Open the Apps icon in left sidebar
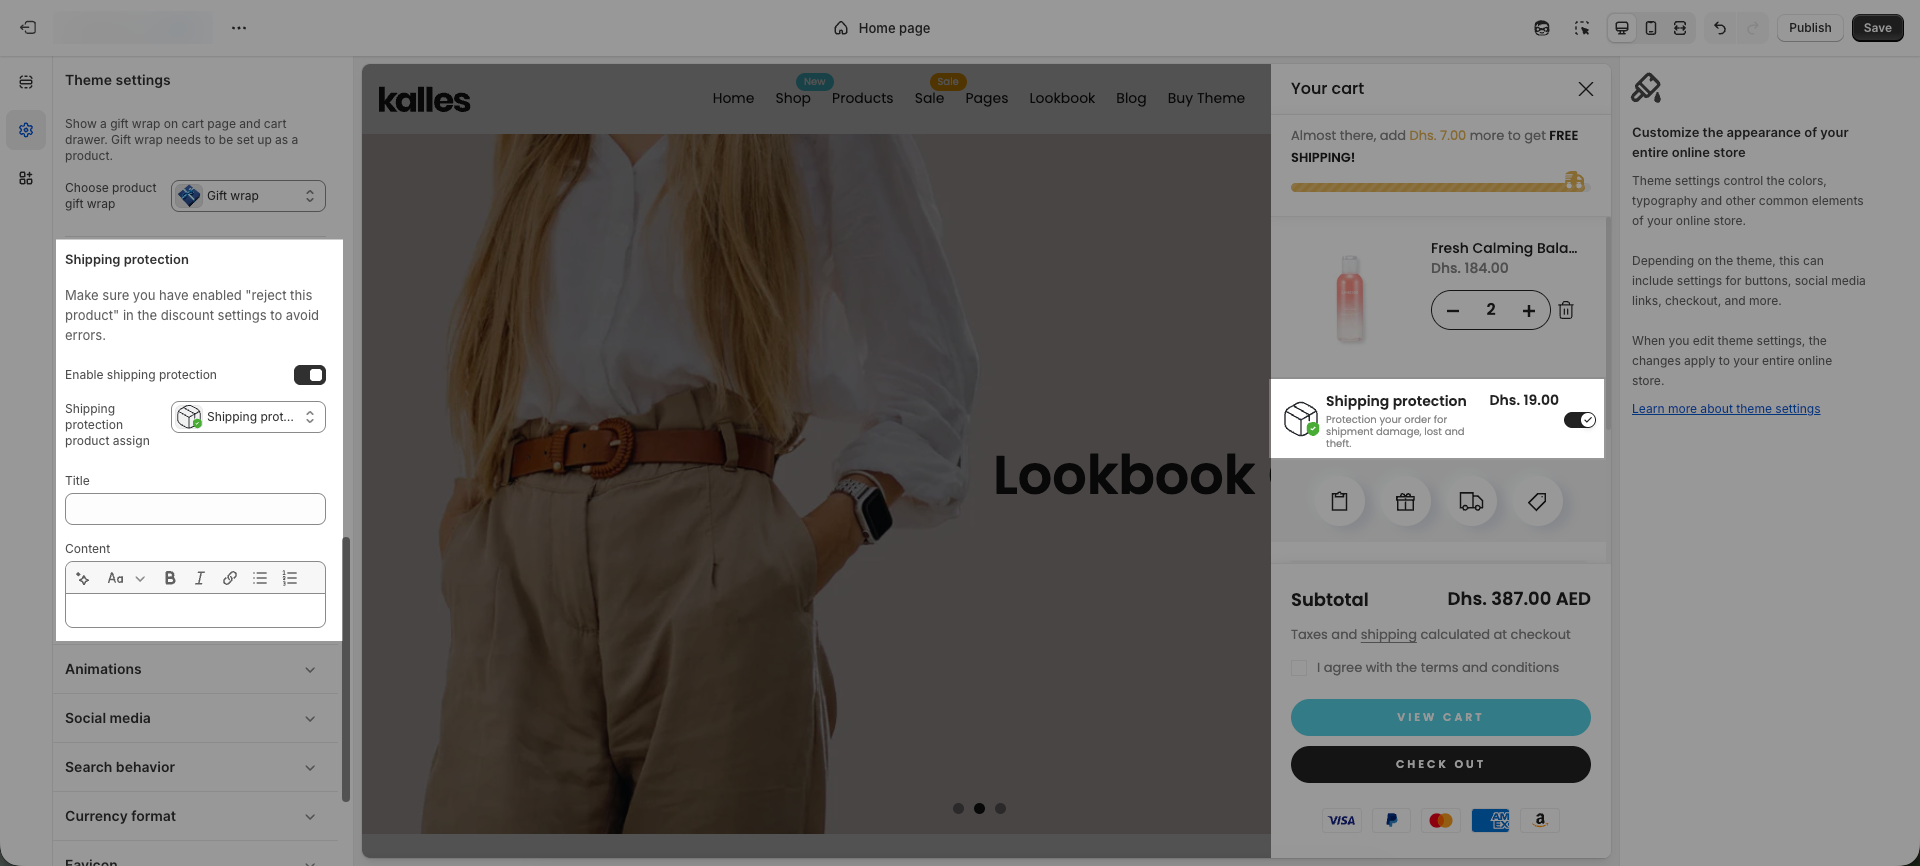The width and height of the screenshot is (1920, 866). 26,178
